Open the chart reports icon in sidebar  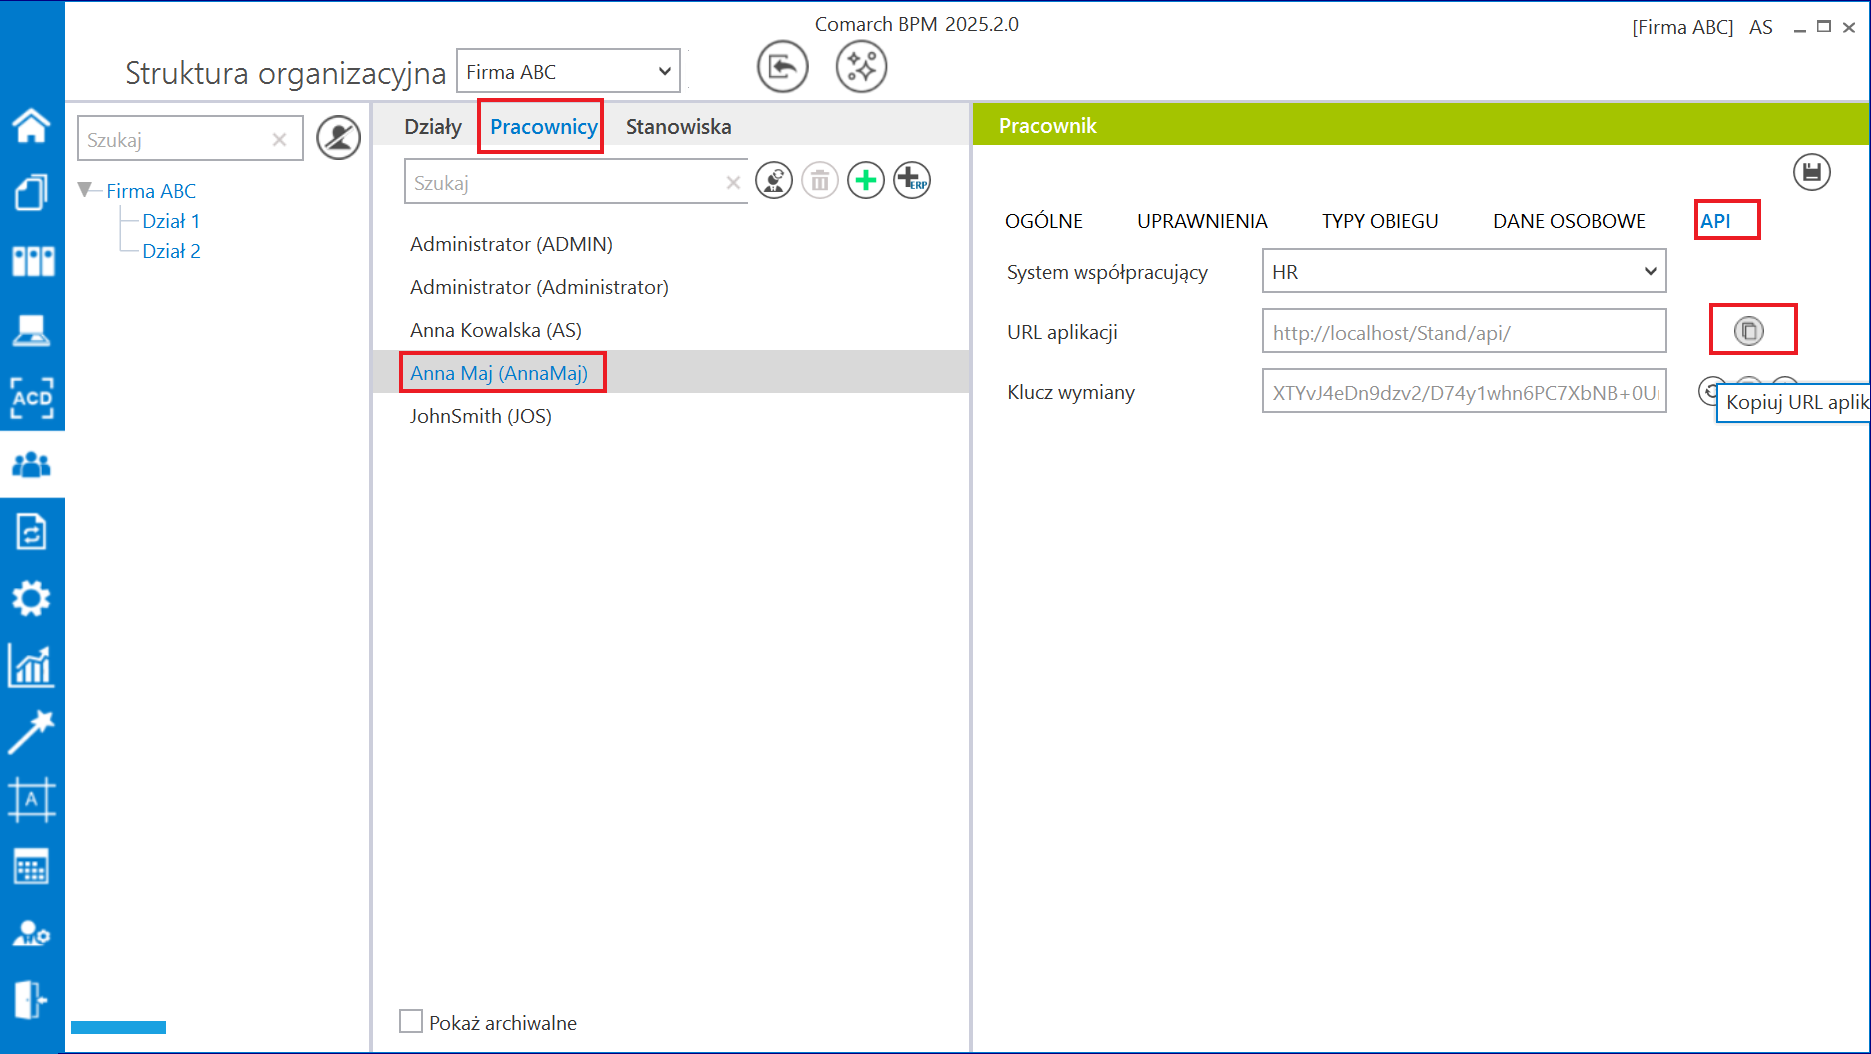tap(31, 666)
